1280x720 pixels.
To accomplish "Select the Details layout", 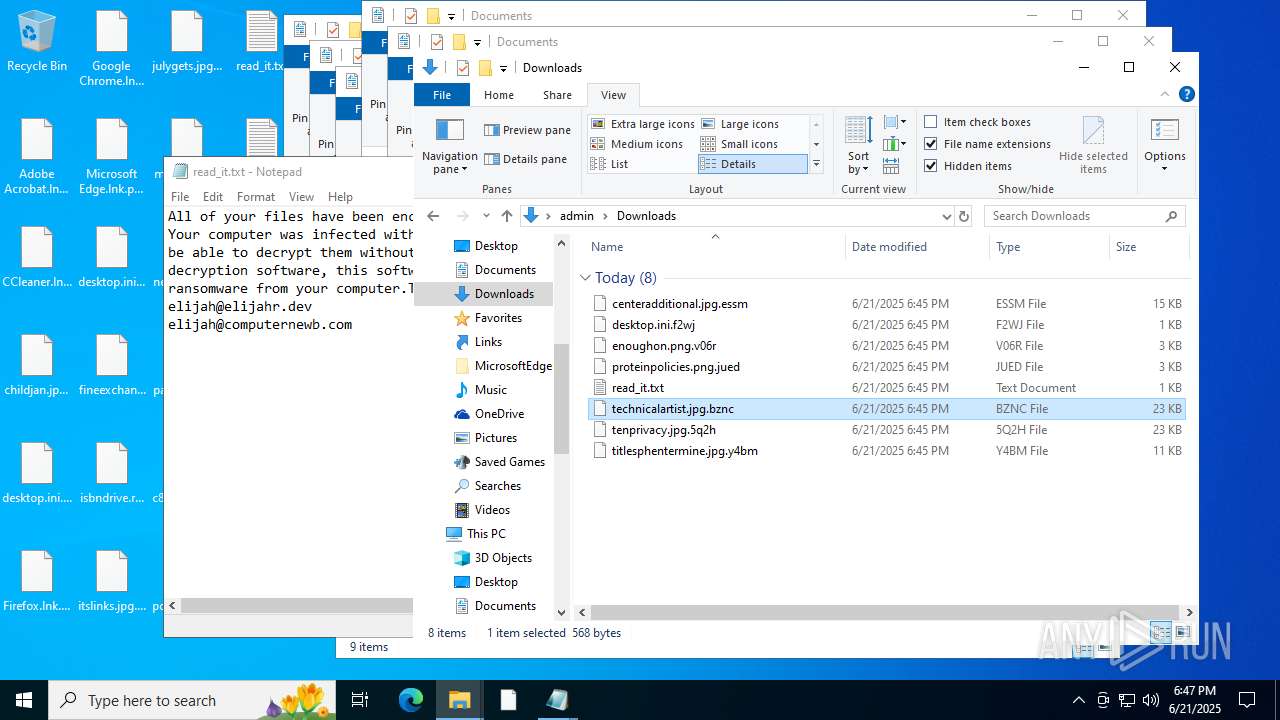I will click(752, 164).
